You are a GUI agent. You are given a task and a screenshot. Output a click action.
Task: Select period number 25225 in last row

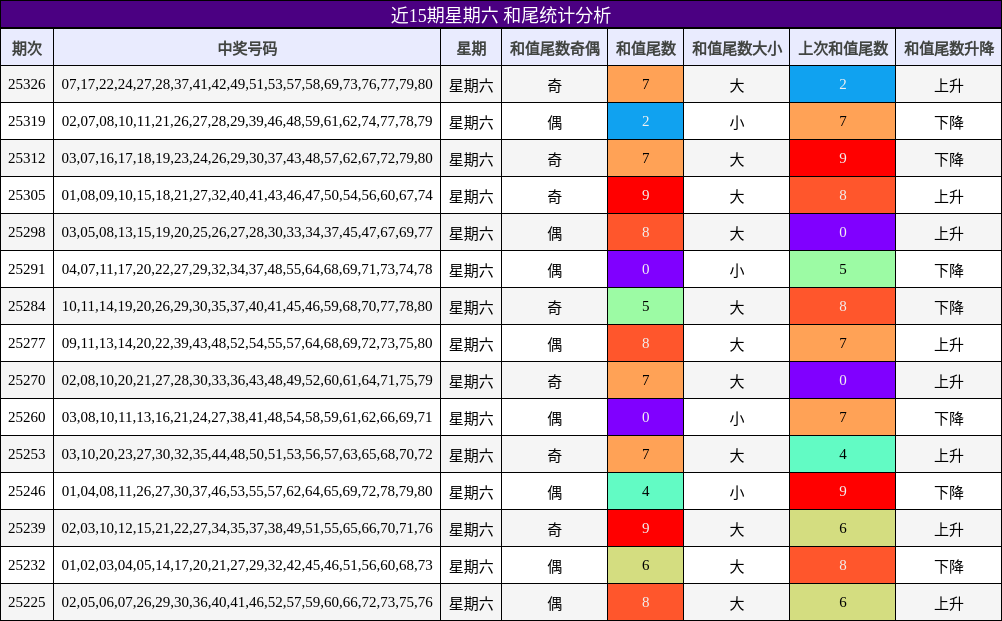27,602
